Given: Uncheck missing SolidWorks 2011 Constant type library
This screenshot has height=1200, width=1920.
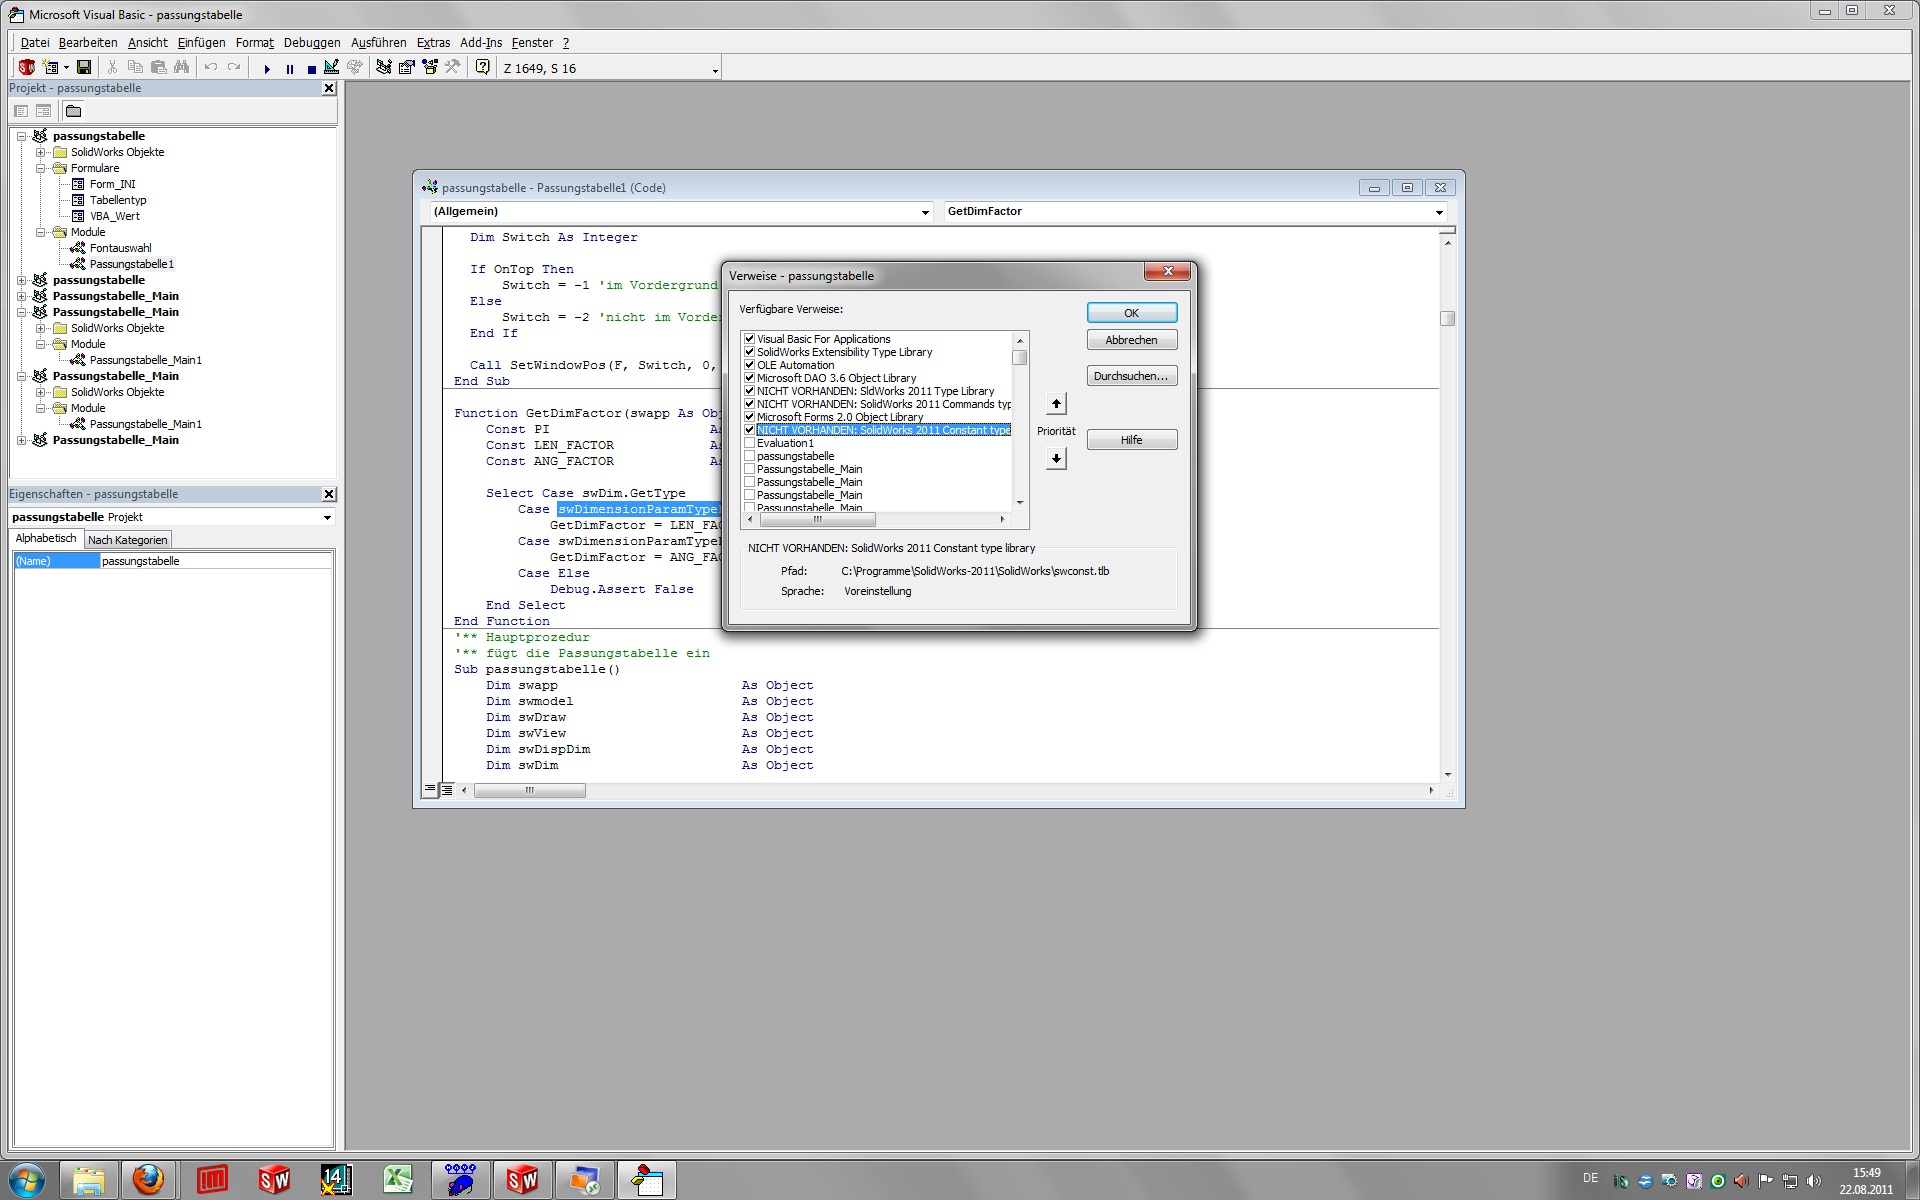Looking at the screenshot, I should click(x=749, y=430).
